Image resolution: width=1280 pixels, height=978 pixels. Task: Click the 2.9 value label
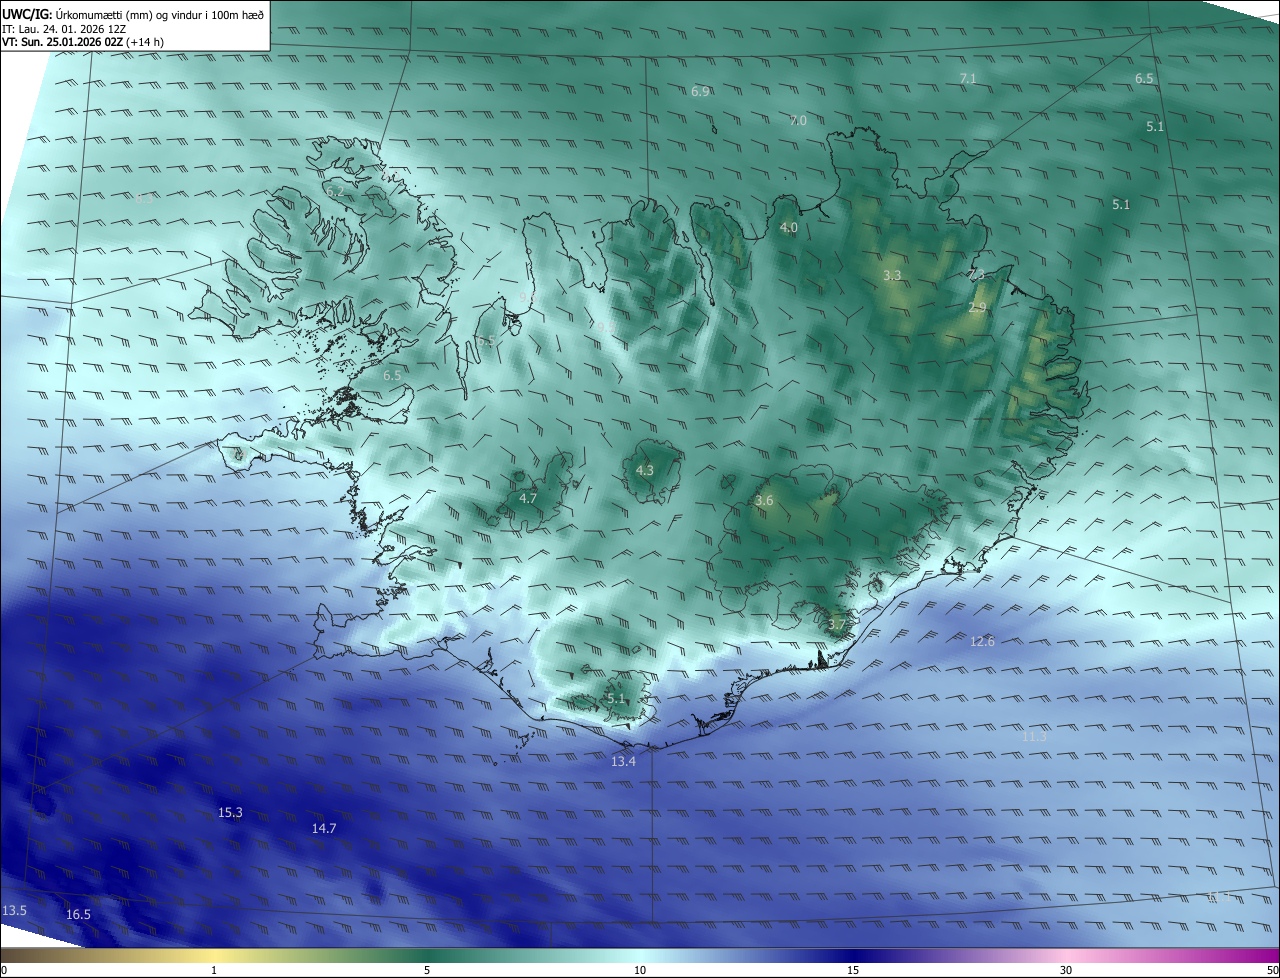[x=977, y=308]
